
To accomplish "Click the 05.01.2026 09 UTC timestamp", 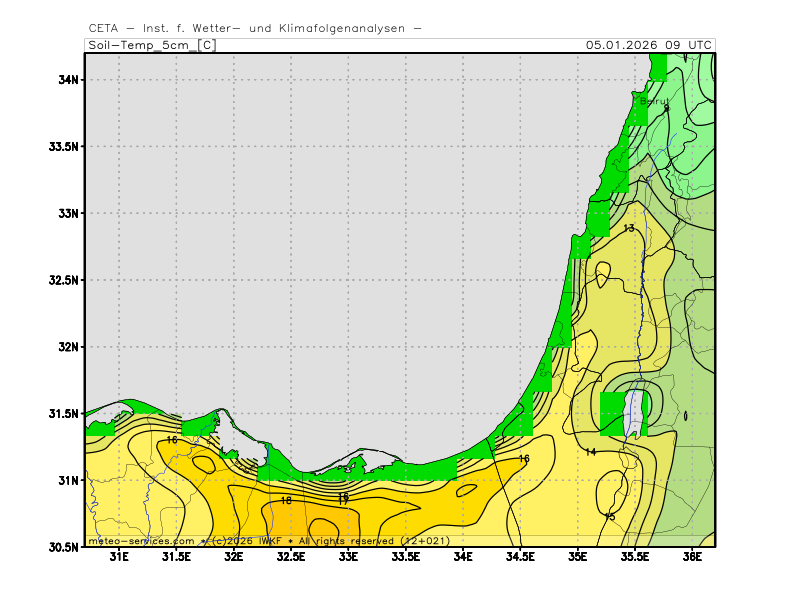I will coord(649,45).
